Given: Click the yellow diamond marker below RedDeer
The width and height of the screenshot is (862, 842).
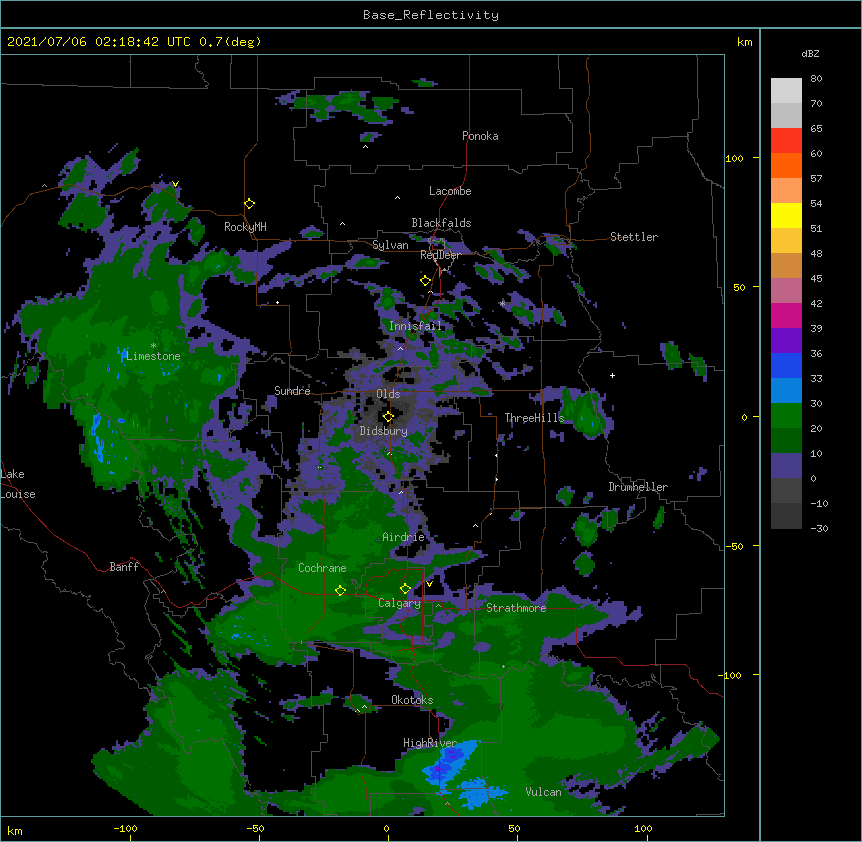Looking at the screenshot, I should [426, 281].
